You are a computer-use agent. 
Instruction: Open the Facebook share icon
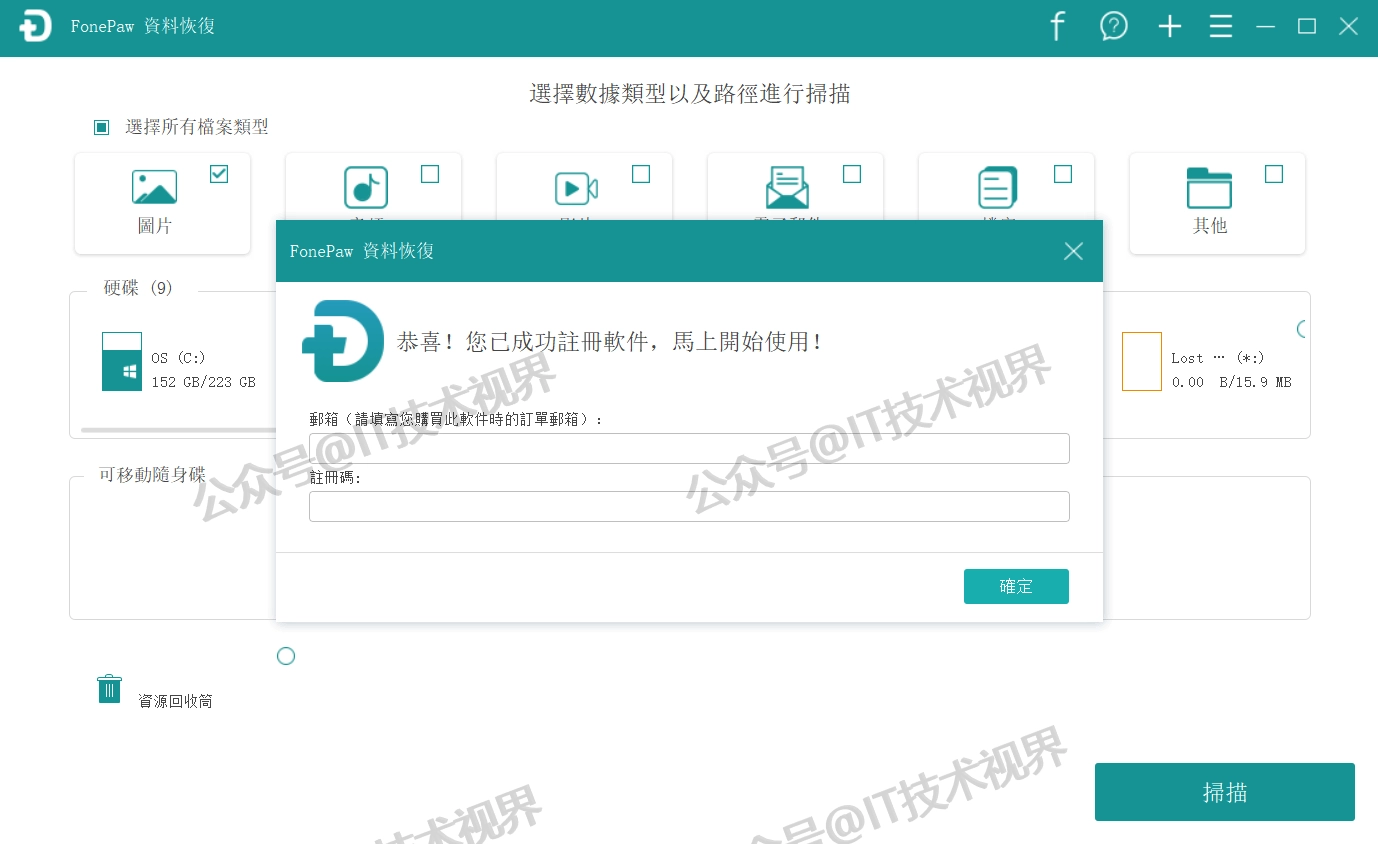1057,27
